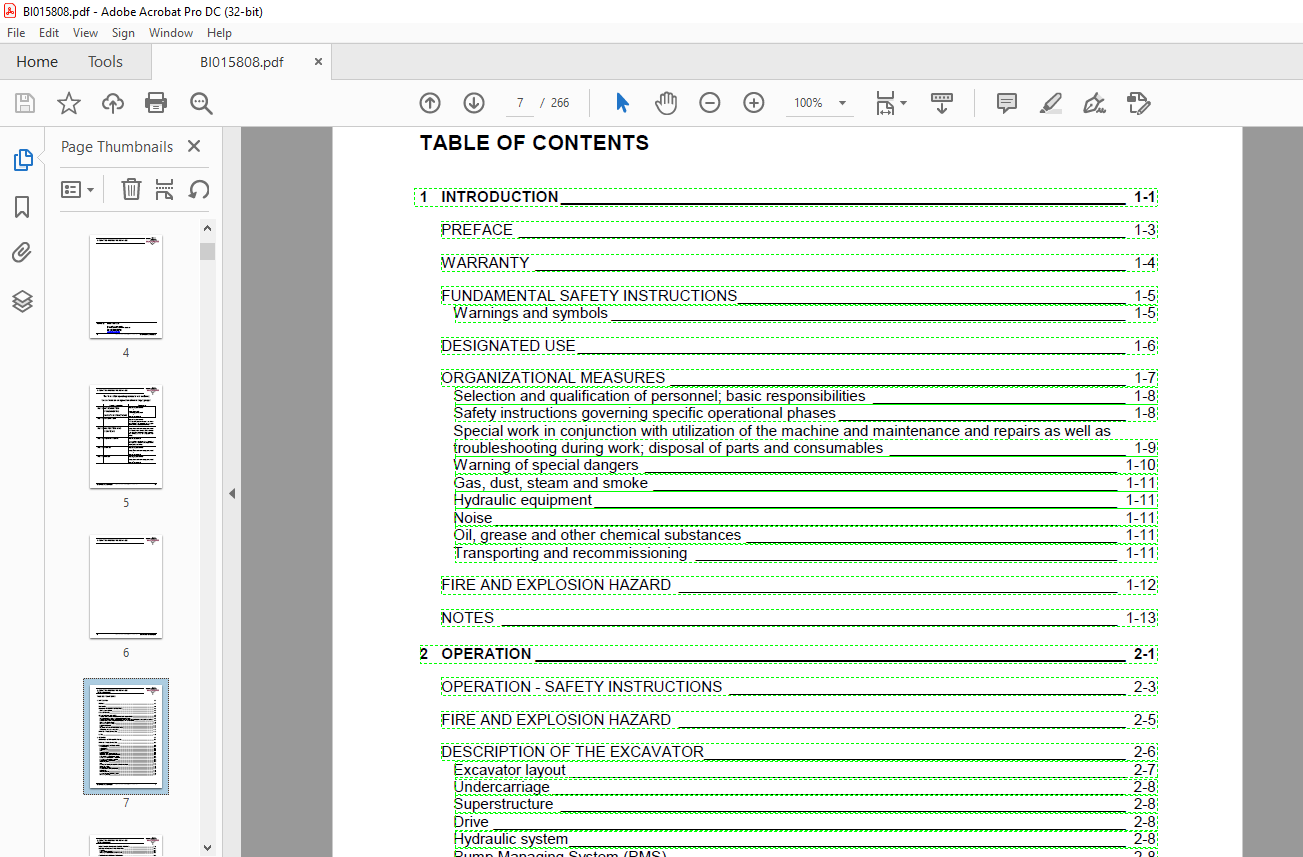Switch to the Tools tab
Viewport: 1303px width, 857px height.
tap(105, 62)
